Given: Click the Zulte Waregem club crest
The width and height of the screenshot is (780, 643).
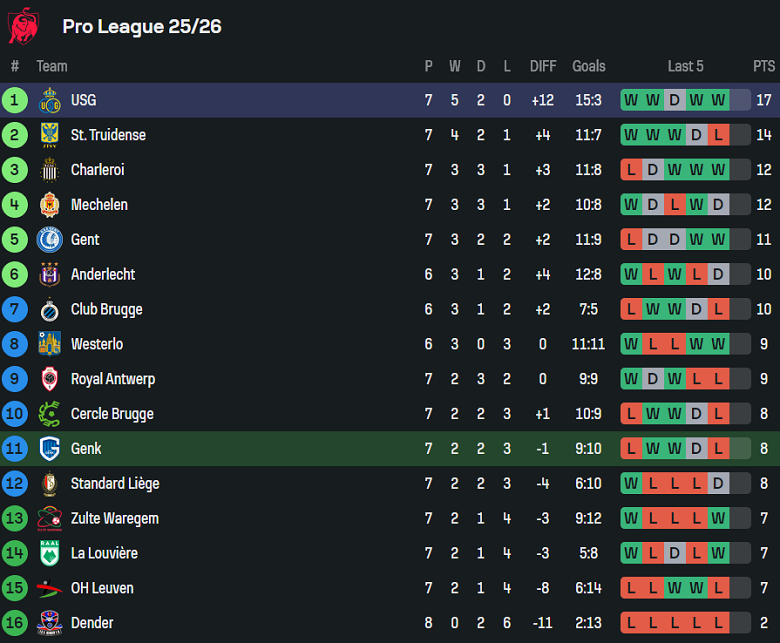Looking at the screenshot, I should coord(50,518).
